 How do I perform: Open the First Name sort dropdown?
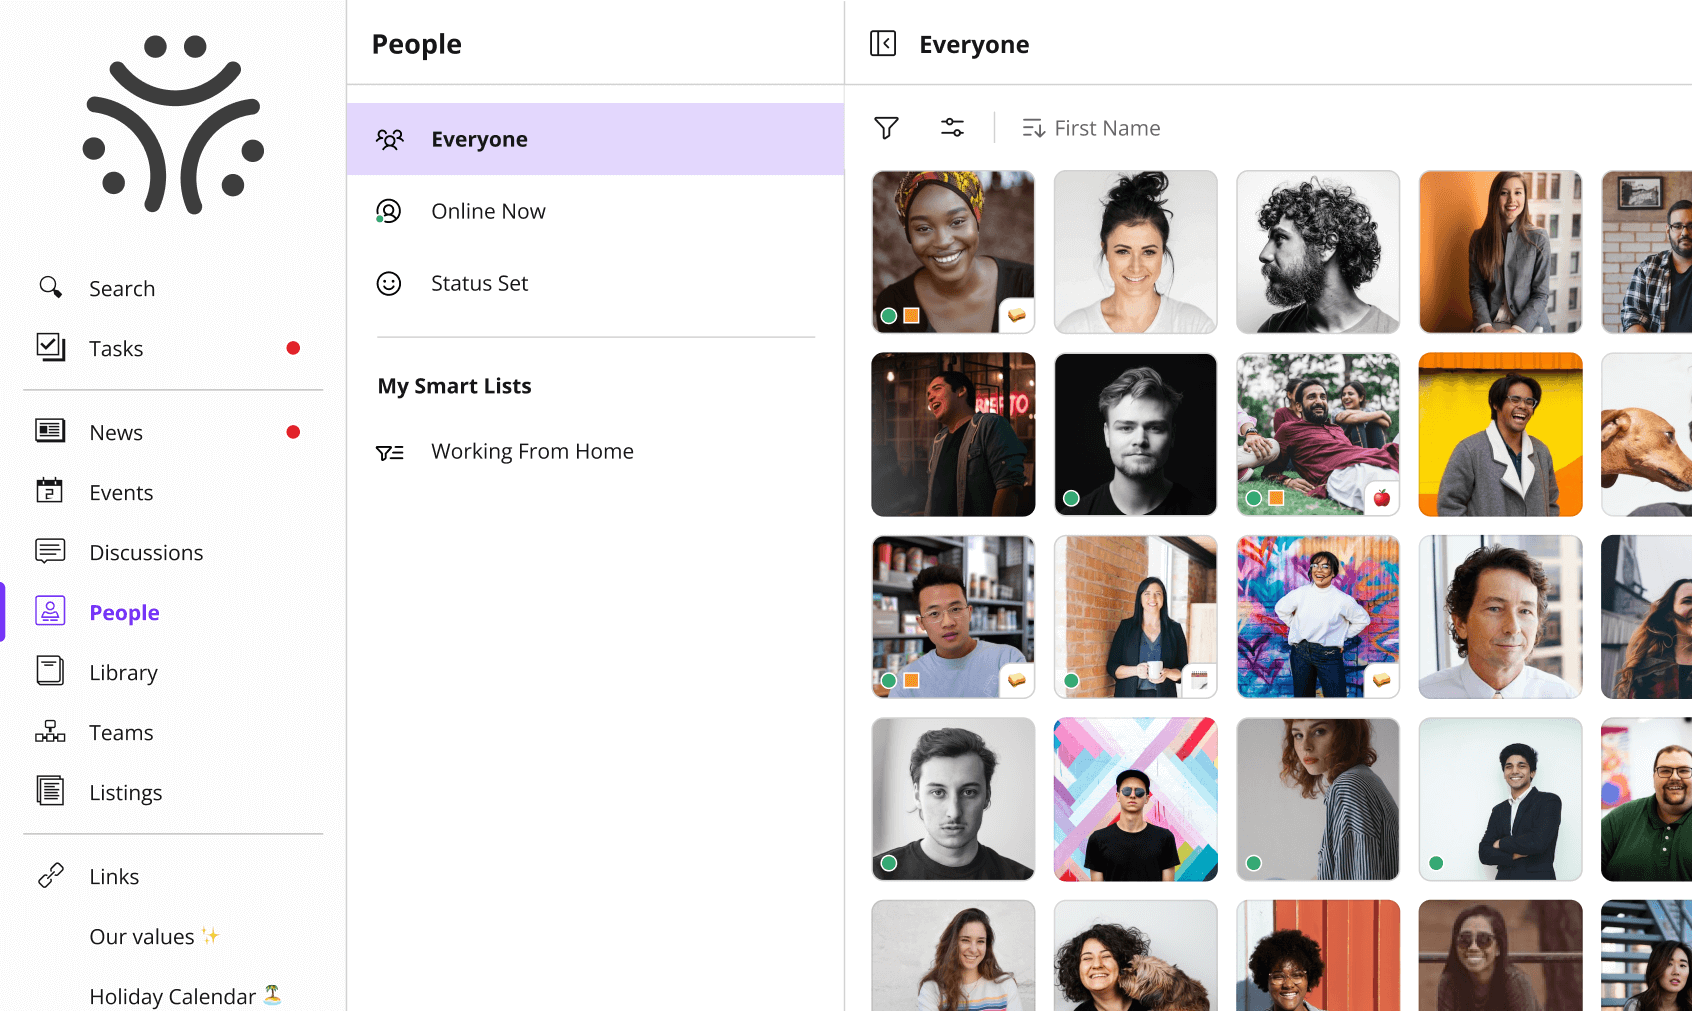(x=1091, y=128)
